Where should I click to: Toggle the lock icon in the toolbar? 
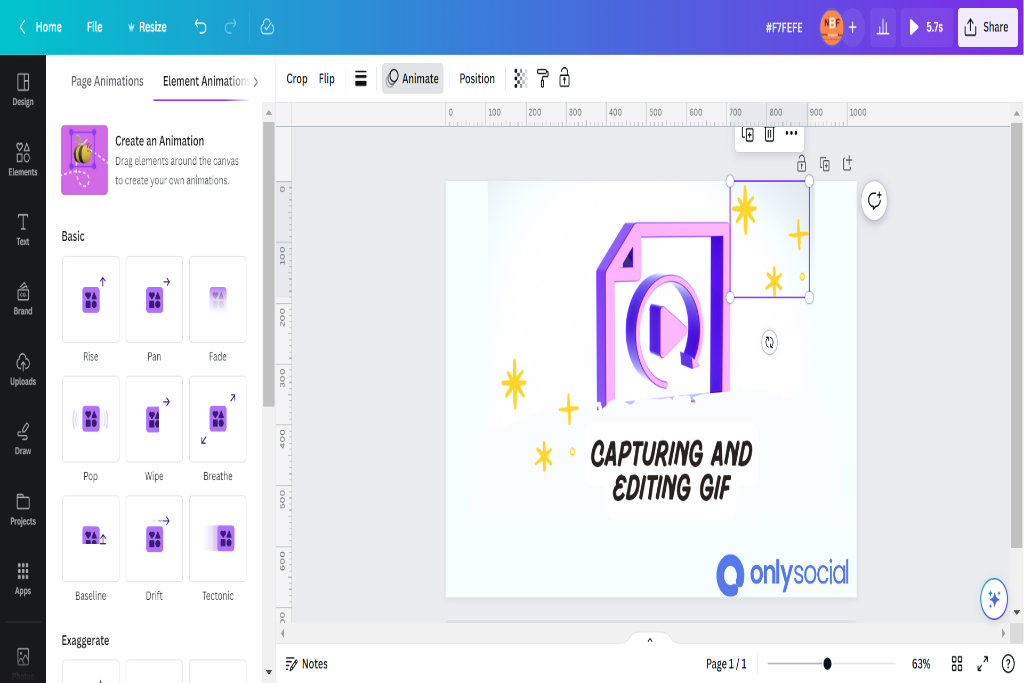[x=565, y=78]
